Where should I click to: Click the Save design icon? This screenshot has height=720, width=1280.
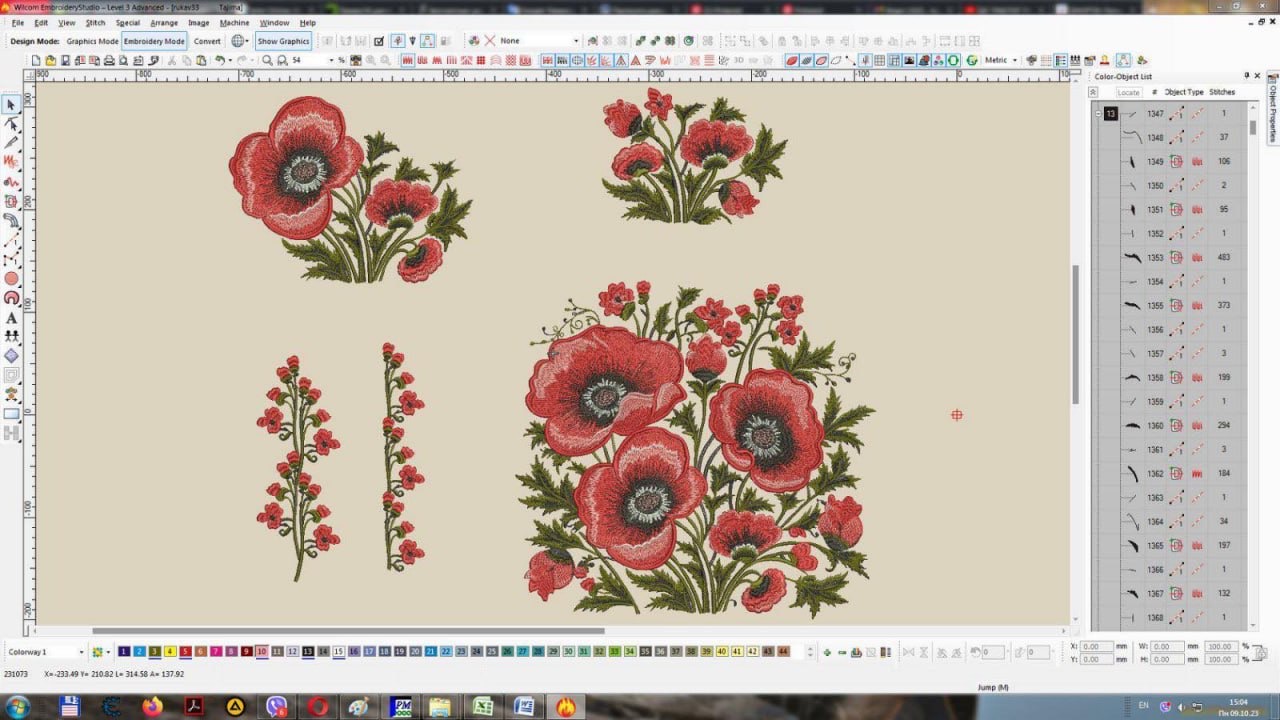(x=66, y=60)
